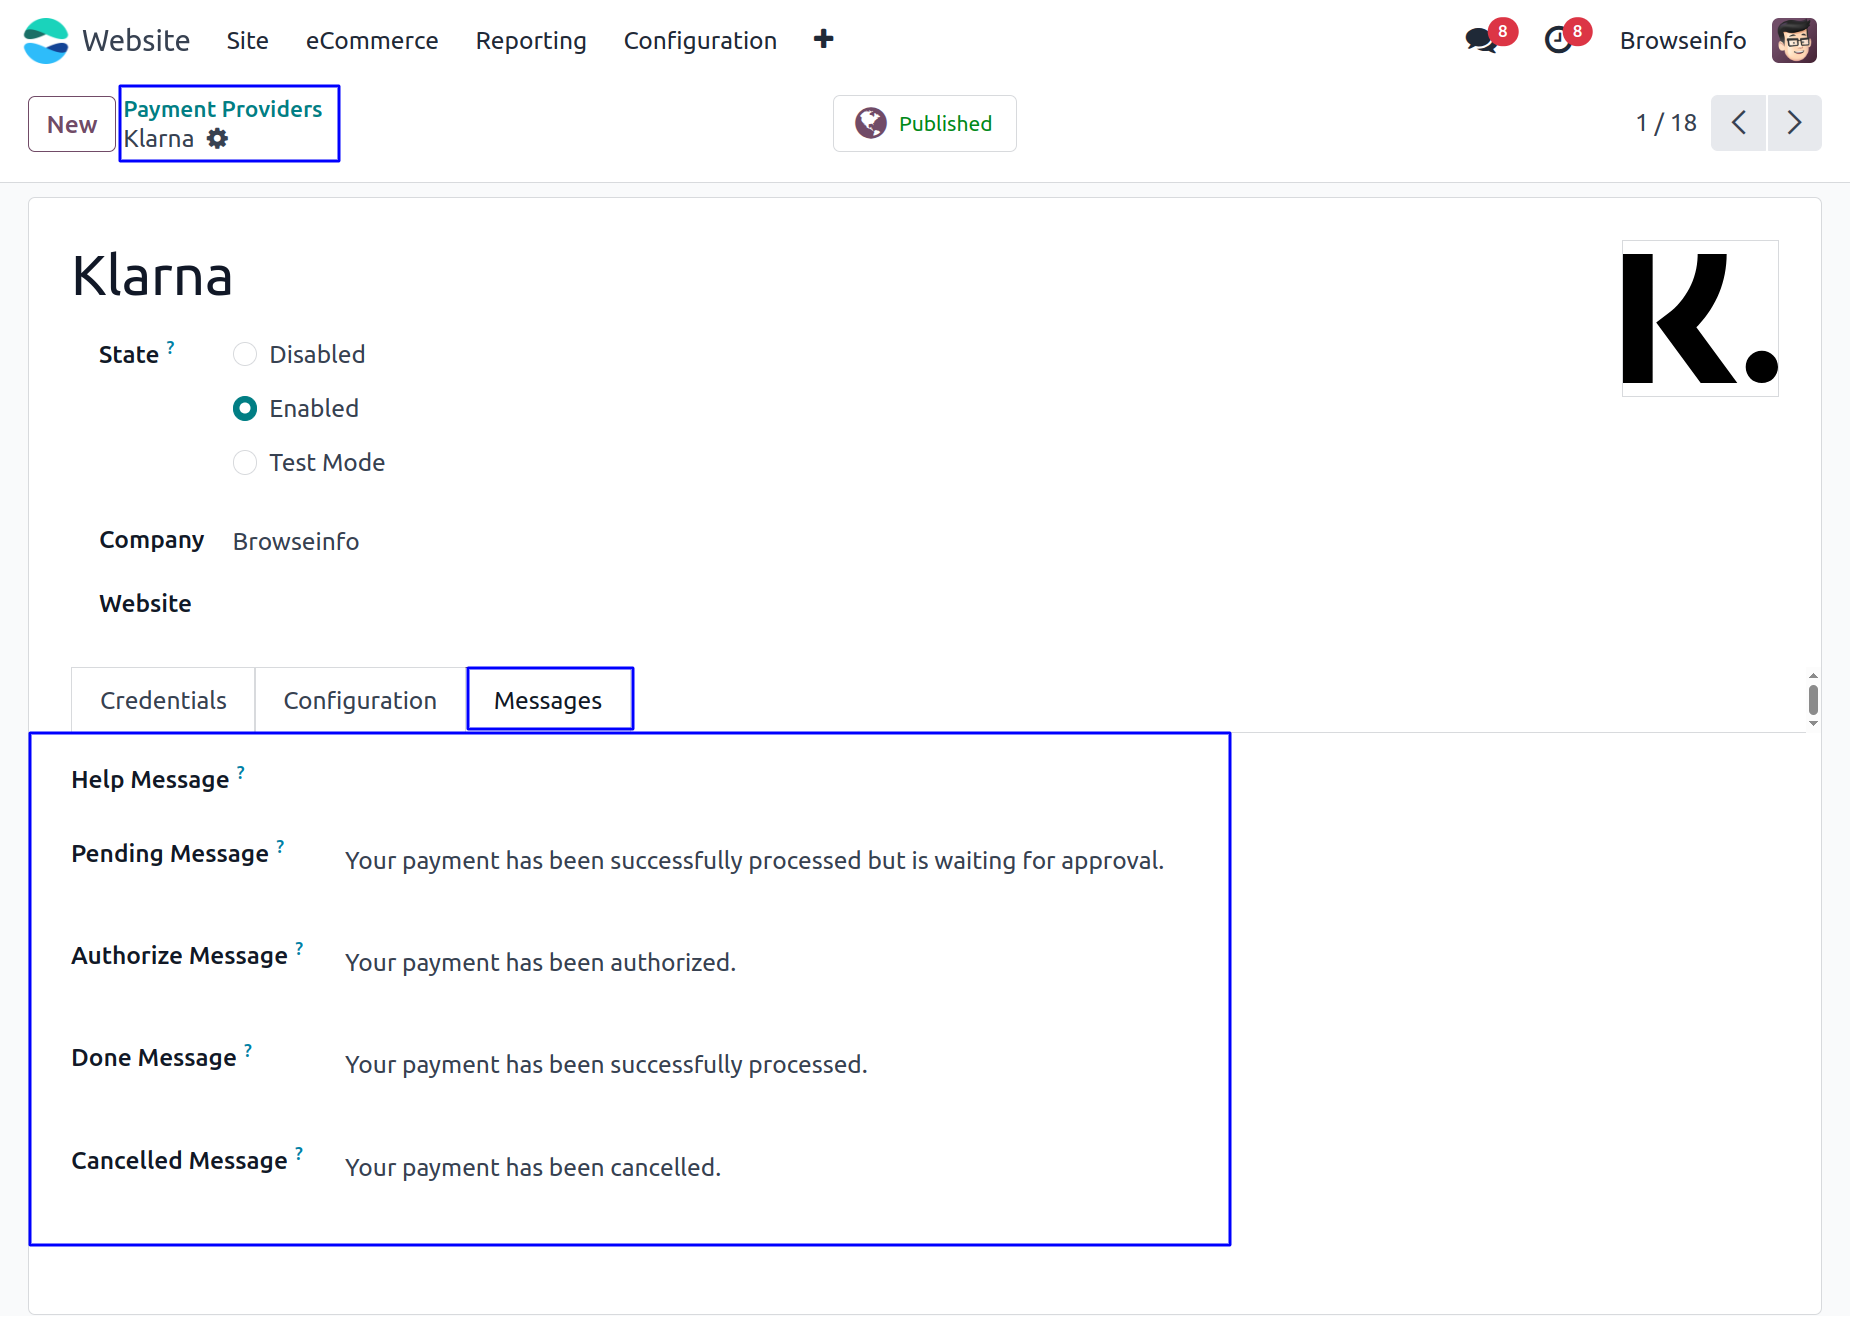Open the Reporting menu
The height and width of the screenshot is (1317, 1850).
click(531, 40)
